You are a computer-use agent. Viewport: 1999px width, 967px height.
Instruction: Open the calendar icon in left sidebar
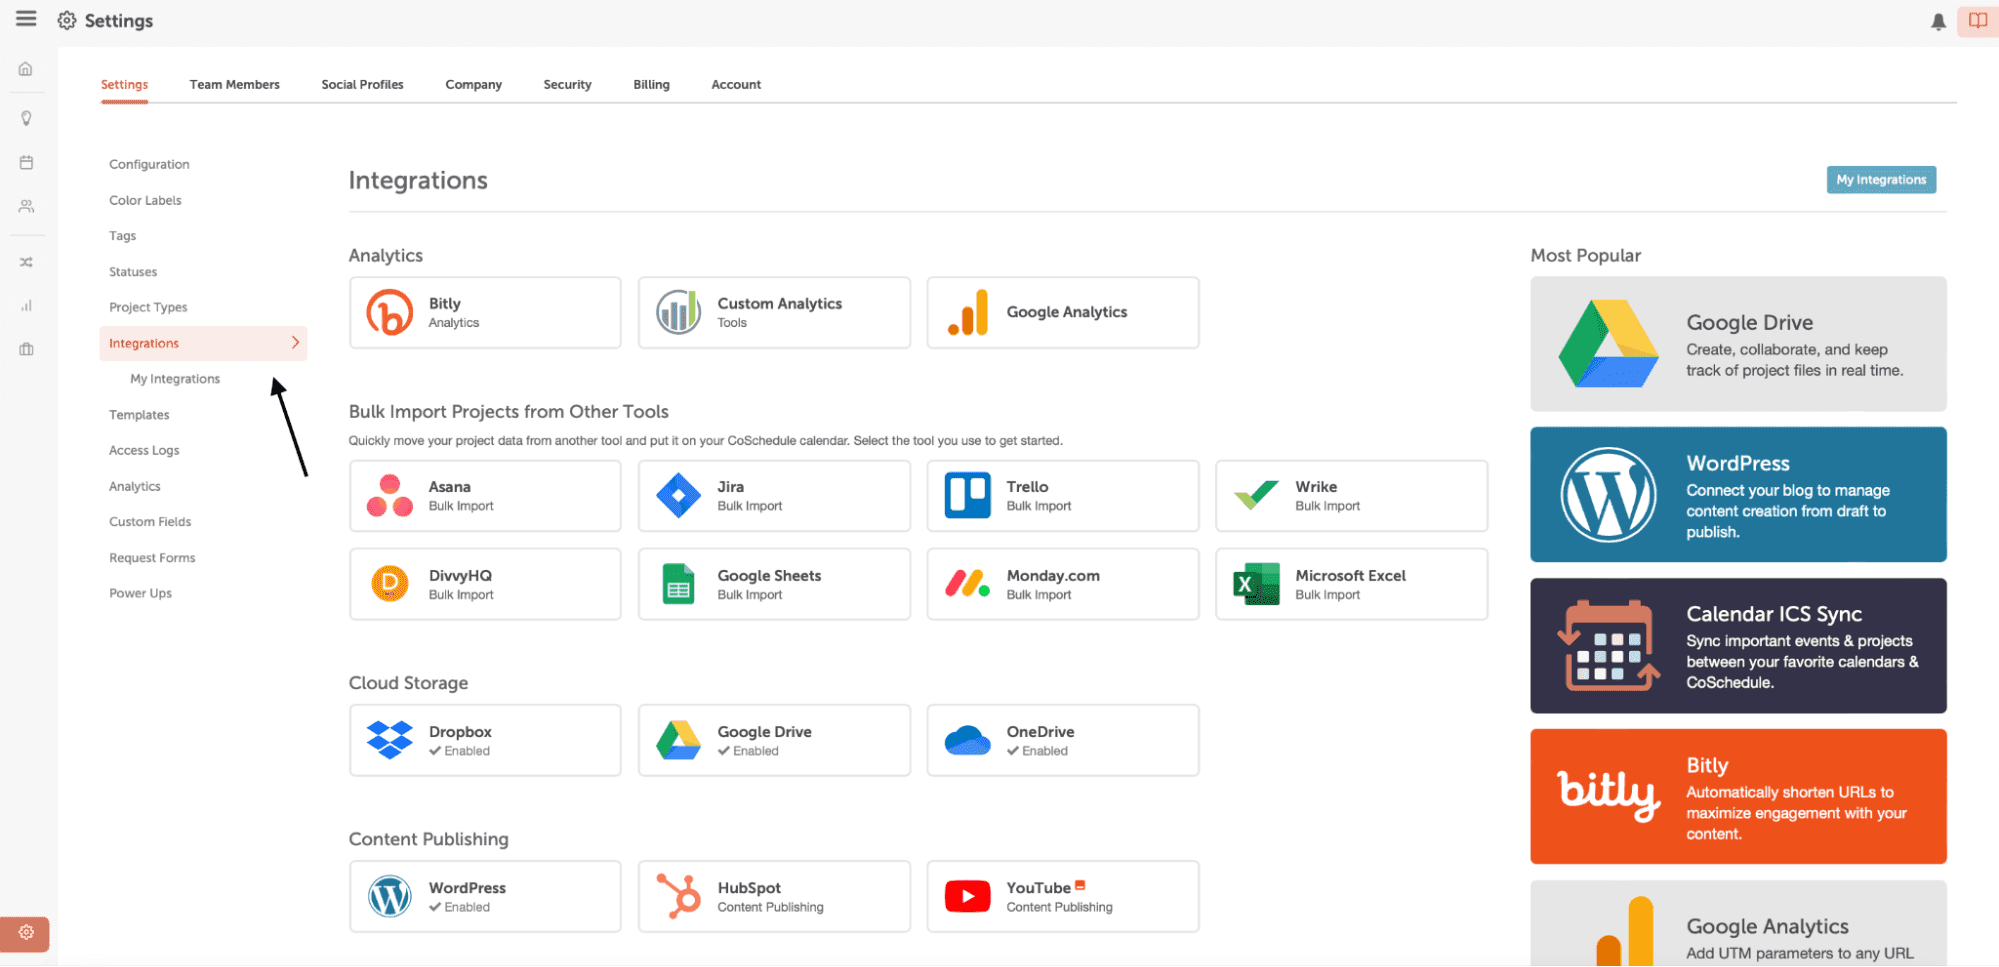coord(26,162)
